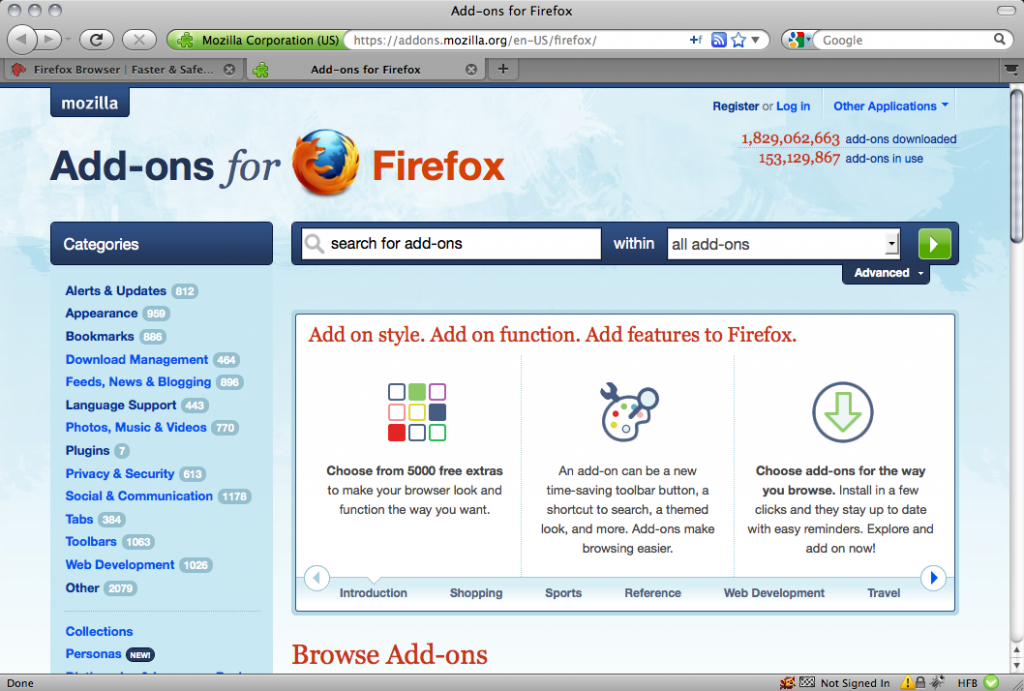Click the Google search input field

(904, 40)
